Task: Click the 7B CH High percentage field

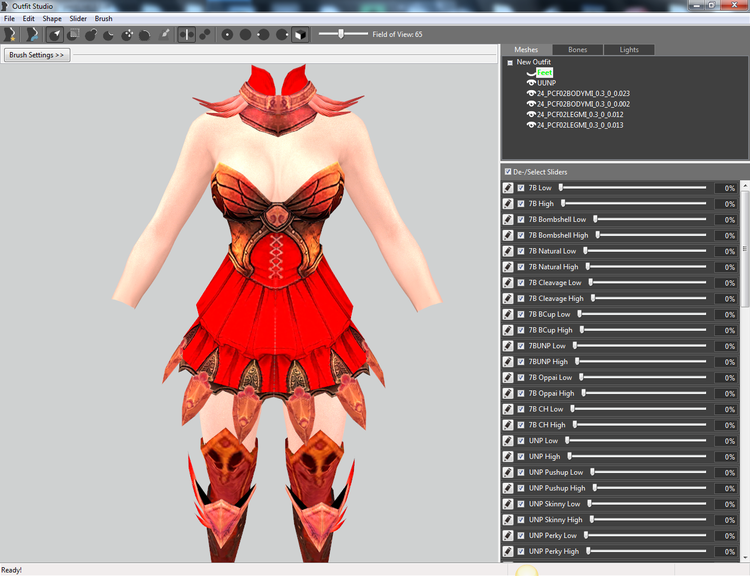Action: click(725, 425)
